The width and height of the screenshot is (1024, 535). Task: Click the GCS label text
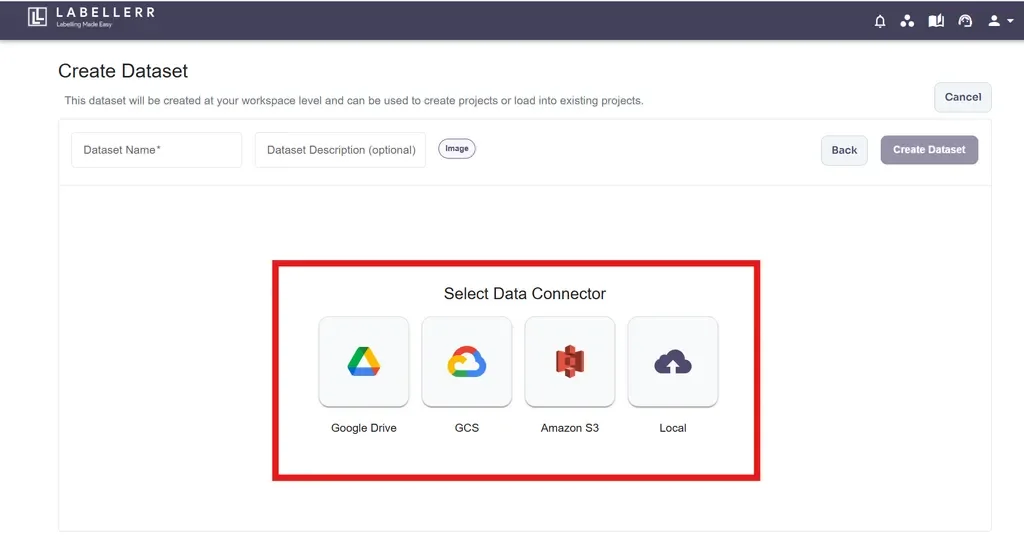pyautogui.click(x=467, y=428)
